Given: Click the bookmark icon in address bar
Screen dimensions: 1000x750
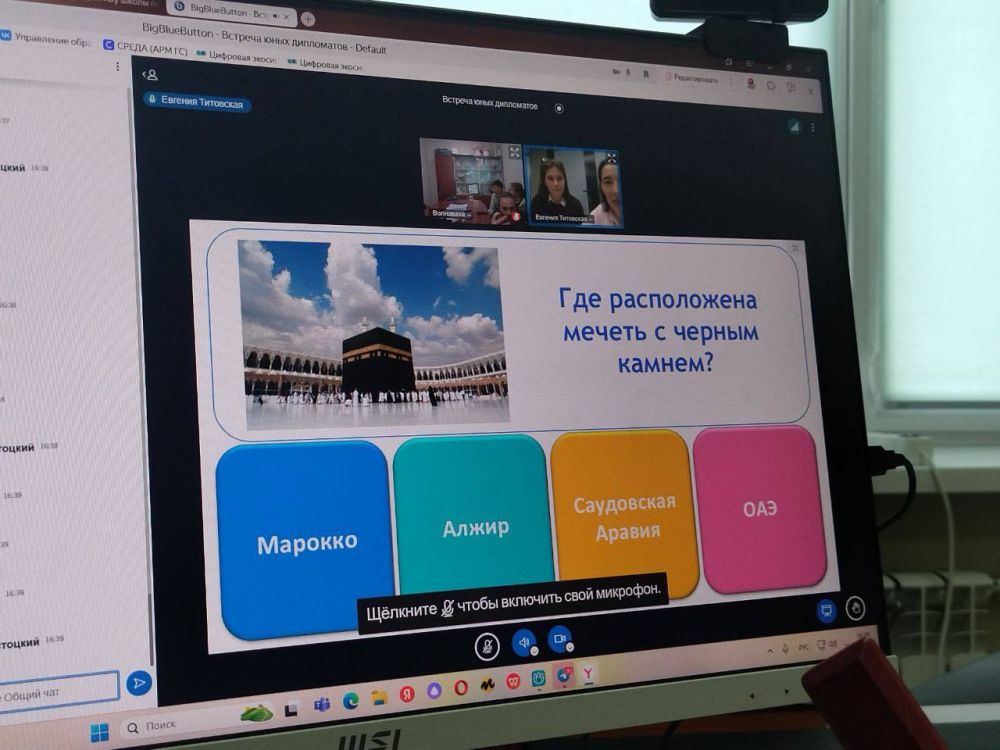Looking at the screenshot, I should coord(645,75).
